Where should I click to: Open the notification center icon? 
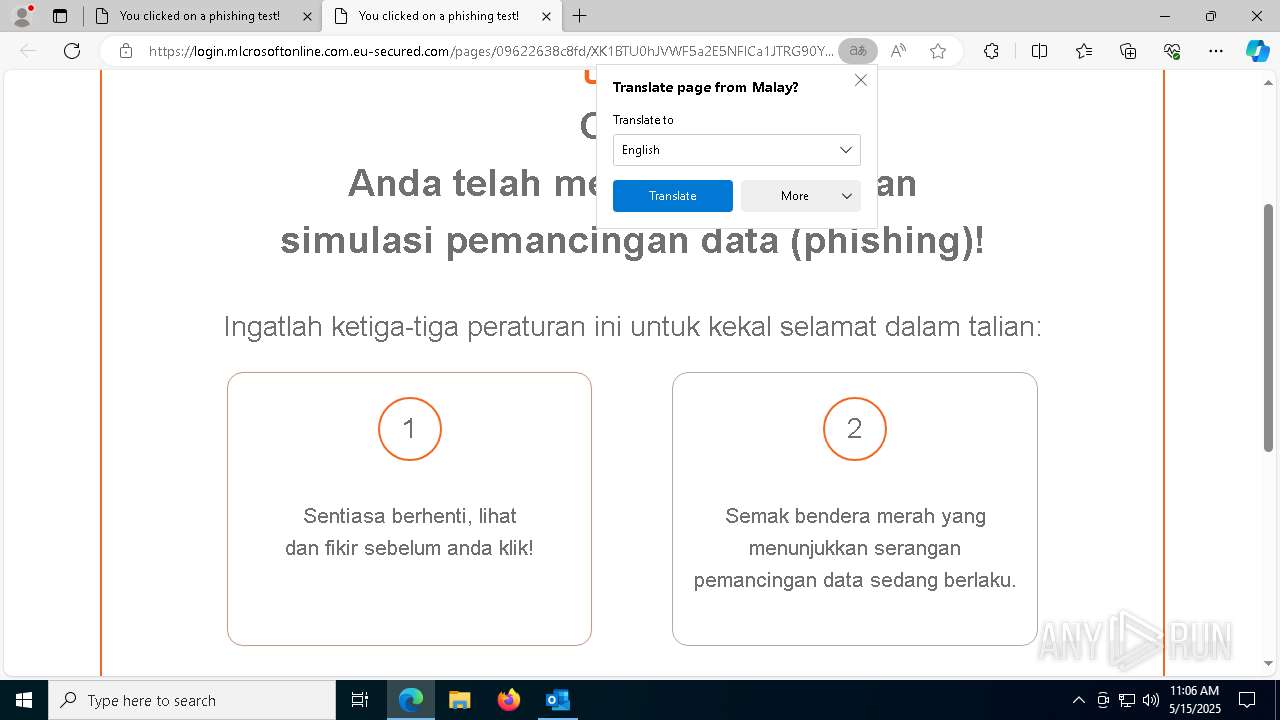click(1247, 700)
